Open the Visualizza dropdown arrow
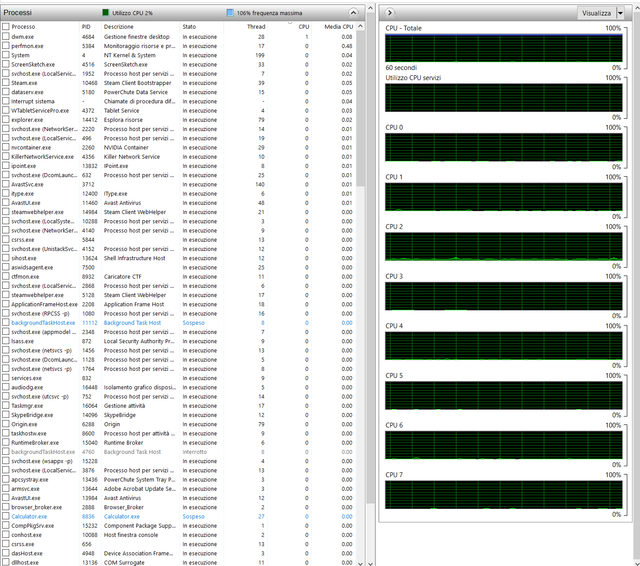This screenshot has width=640, height=566. [620, 13]
